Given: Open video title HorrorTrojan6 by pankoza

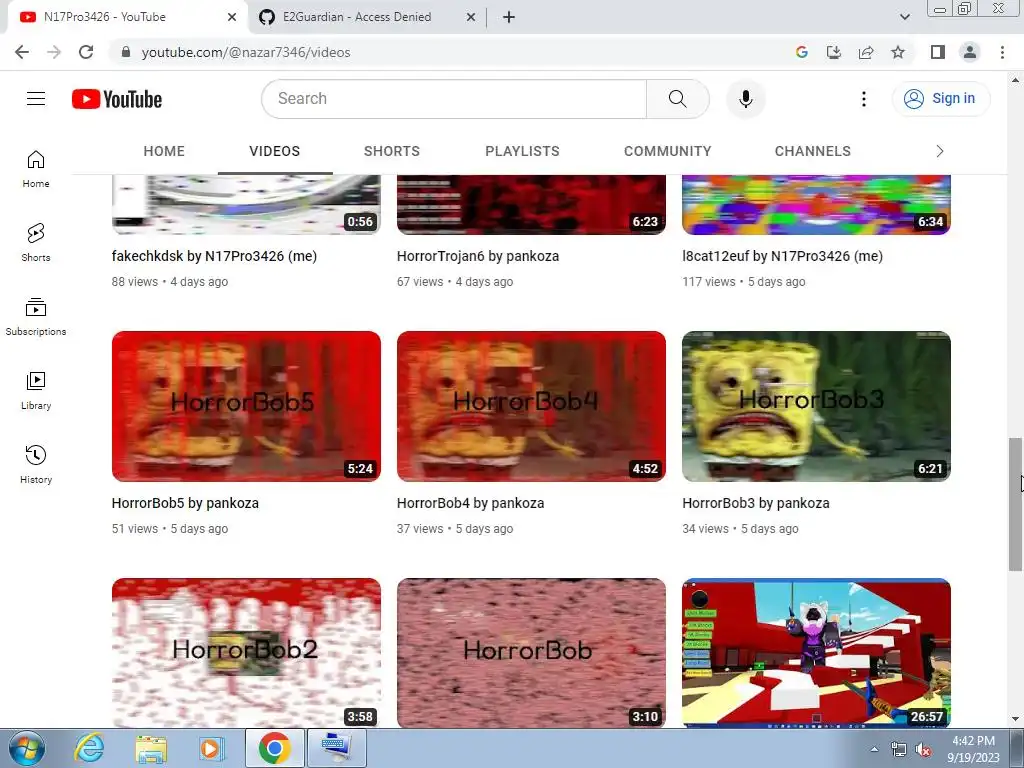Looking at the screenshot, I should 478,256.
